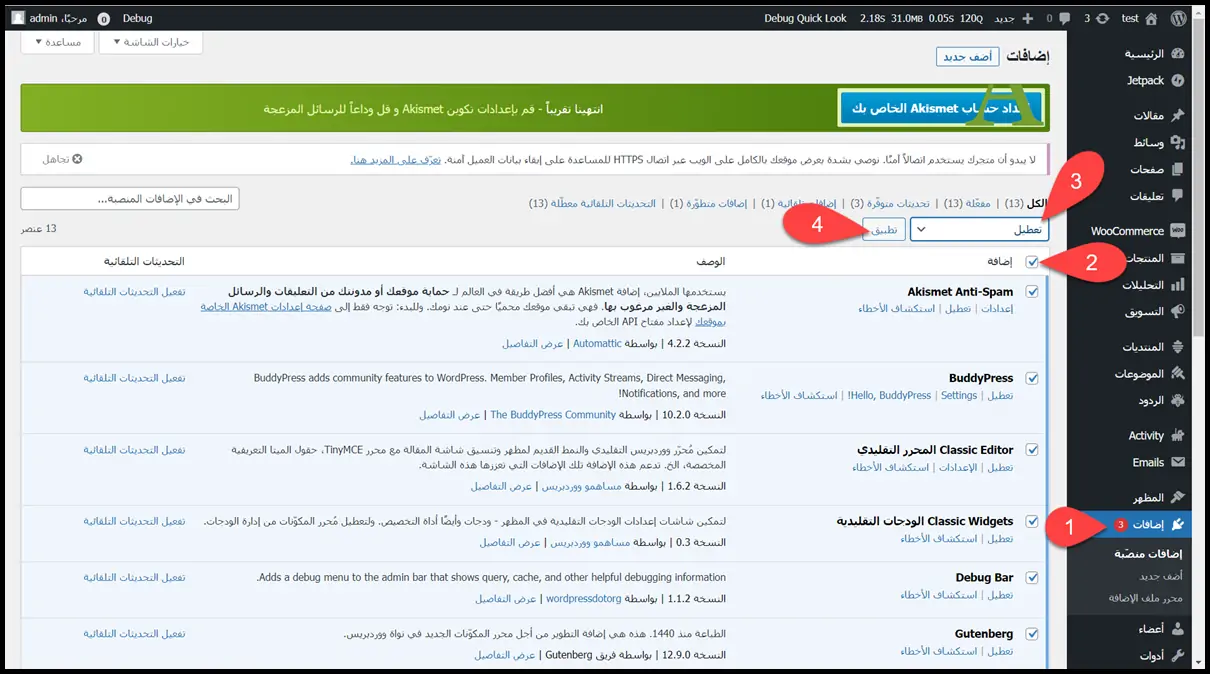Uncheck the Akismet Anti-Spam plugin checkbox

click(x=1033, y=291)
